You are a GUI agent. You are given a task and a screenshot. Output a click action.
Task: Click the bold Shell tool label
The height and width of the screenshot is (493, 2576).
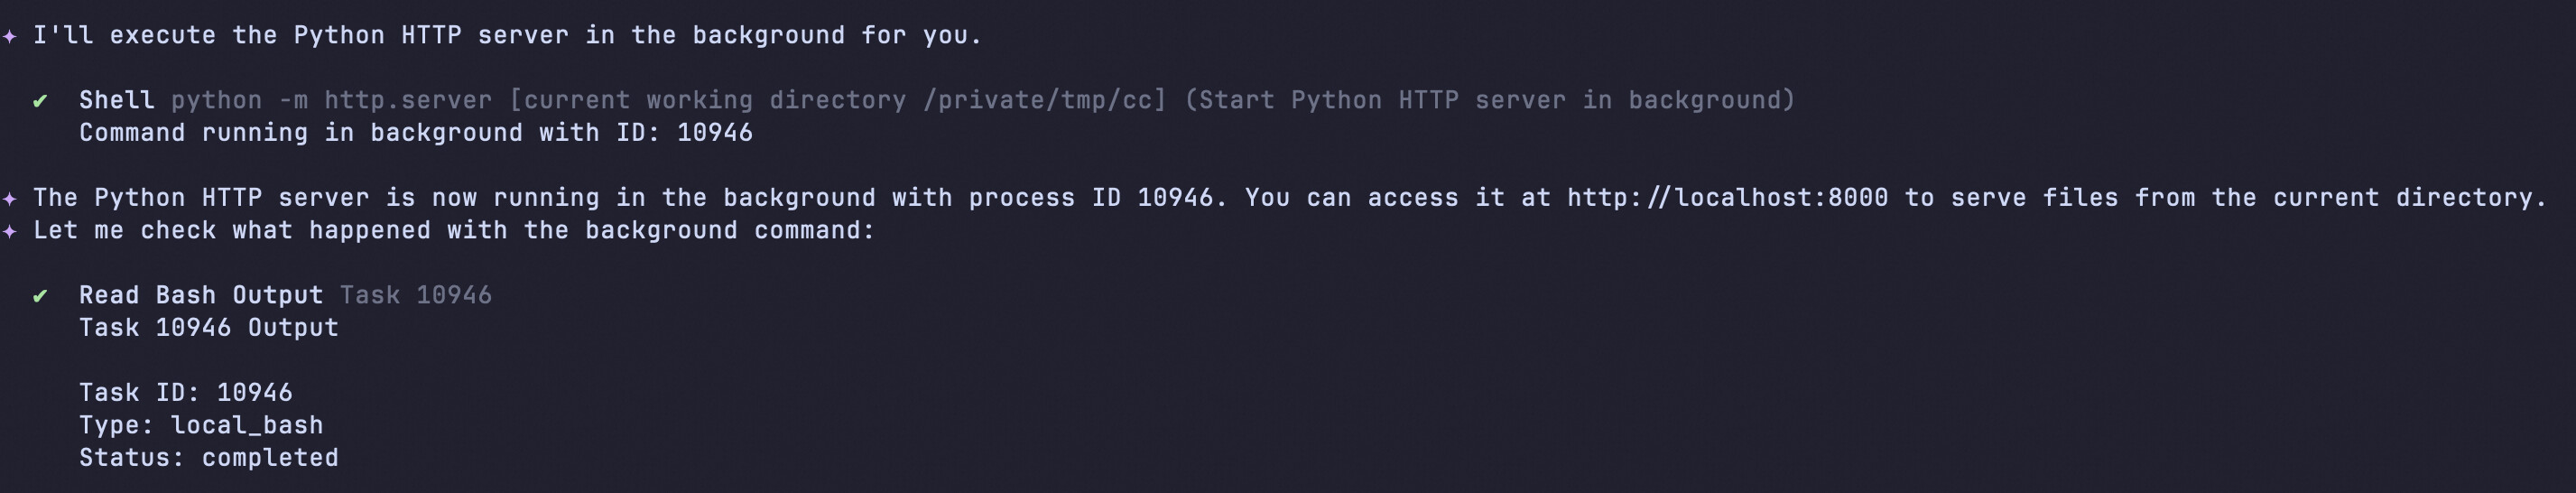pyautogui.click(x=116, y=100)
